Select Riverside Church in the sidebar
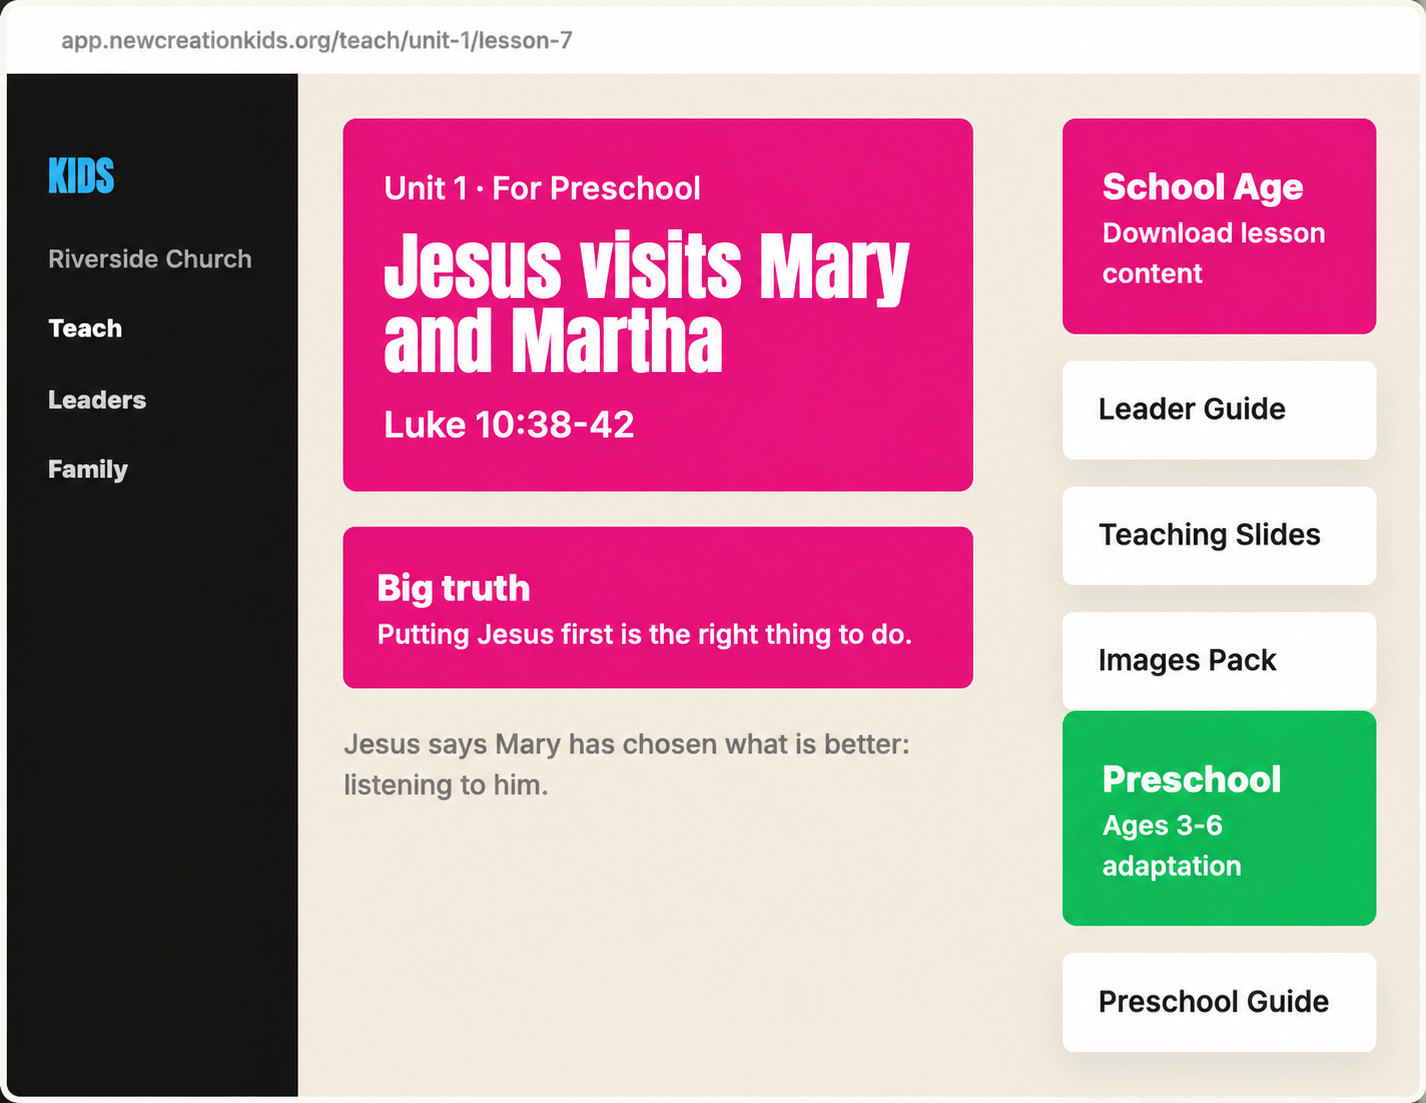 [150, 259]
